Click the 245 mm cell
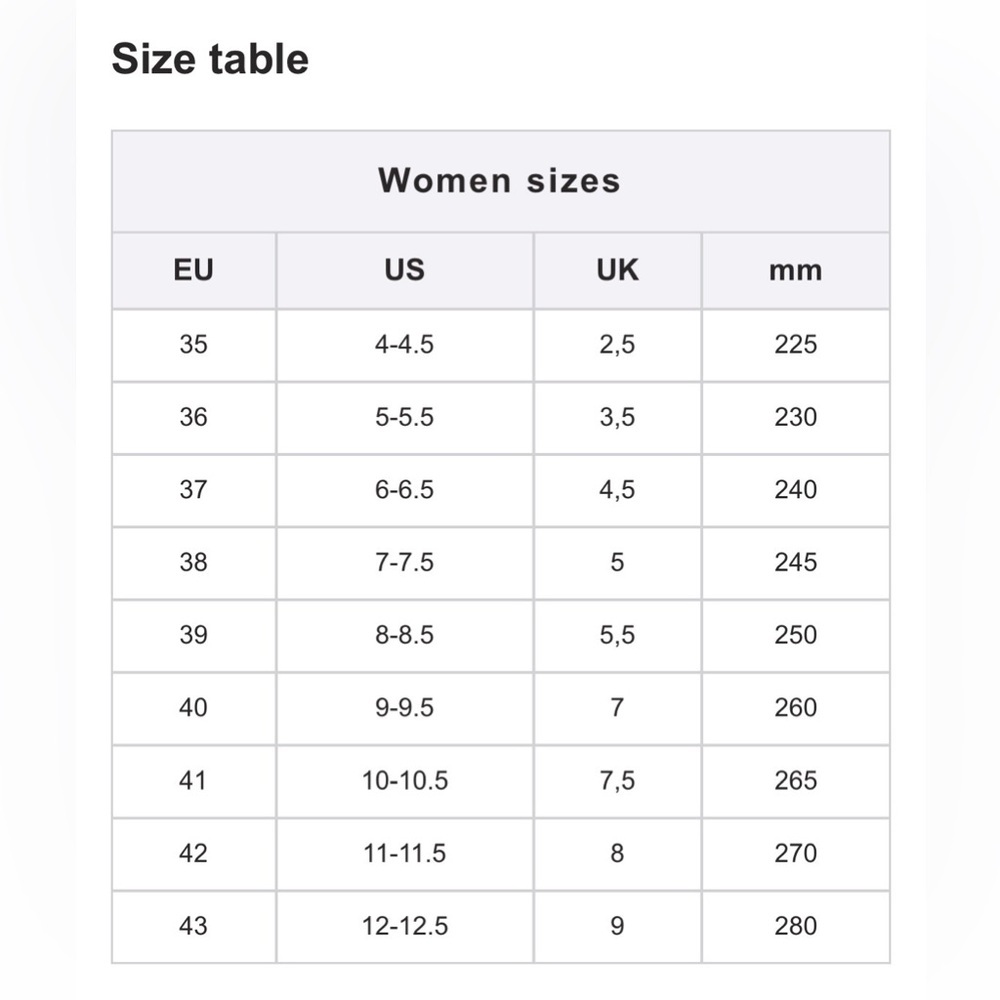The height and width of the screenshot is (1000, 1000). pos(796,563)
